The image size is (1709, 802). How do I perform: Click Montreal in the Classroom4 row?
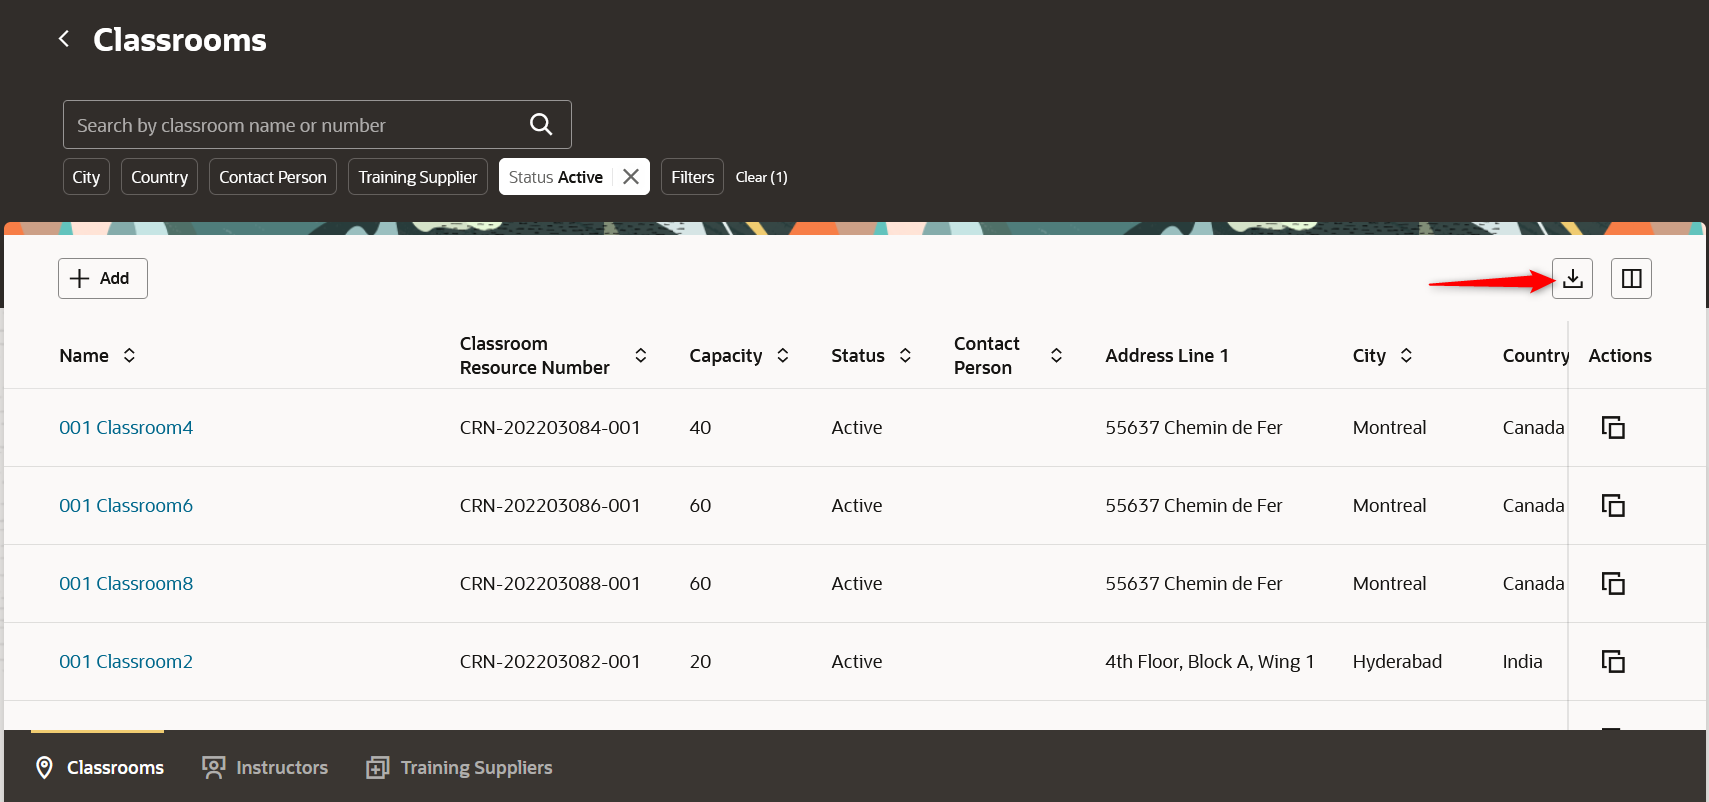tap(1389, 427)
